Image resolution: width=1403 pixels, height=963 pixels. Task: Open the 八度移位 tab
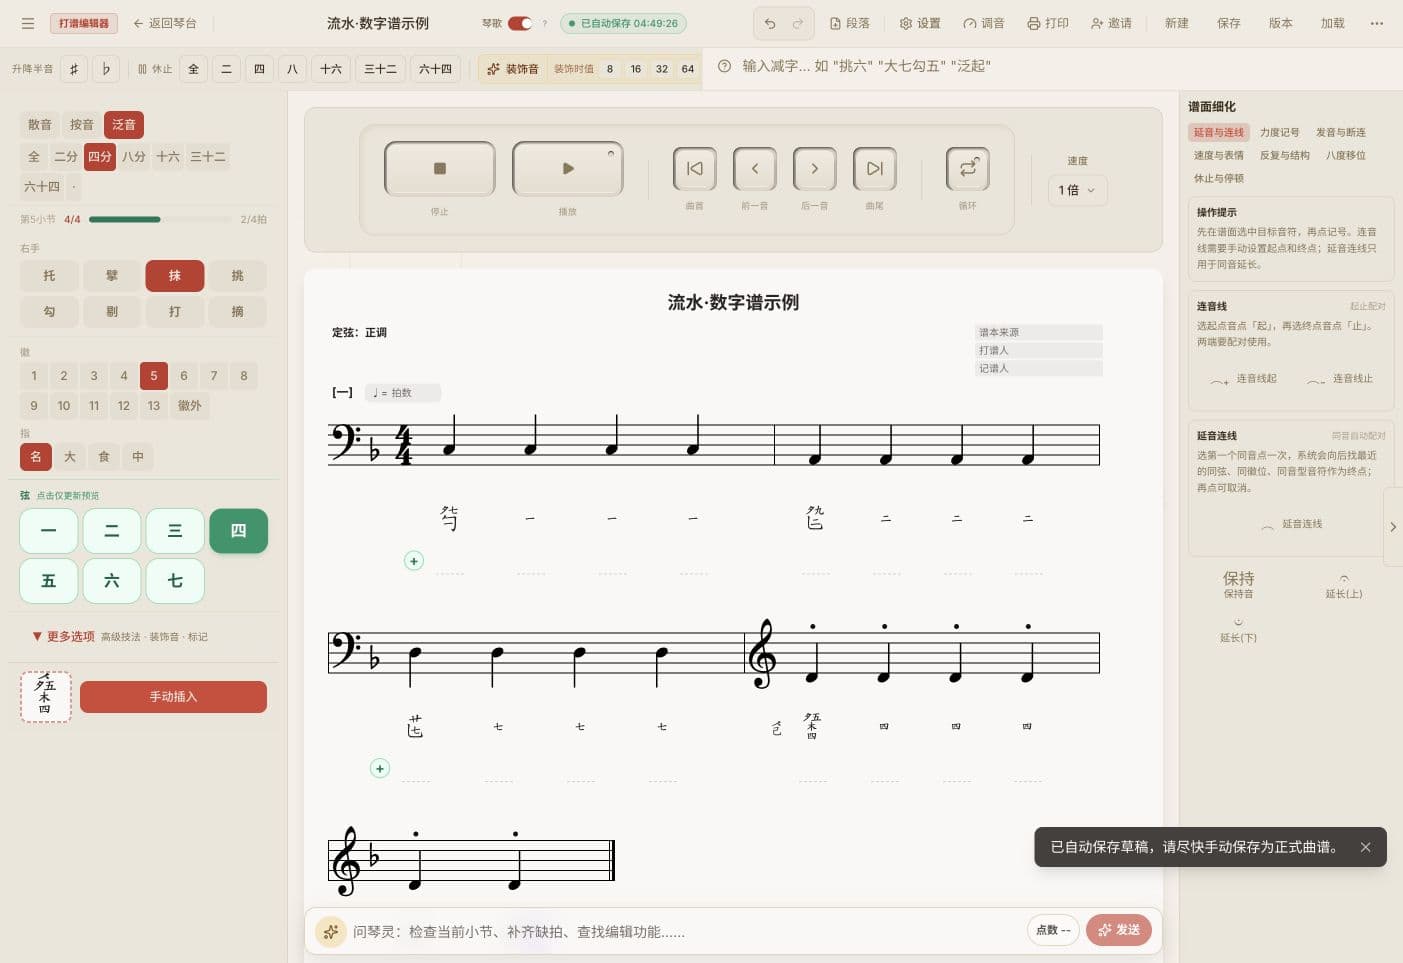click(x=1345, y=155)
